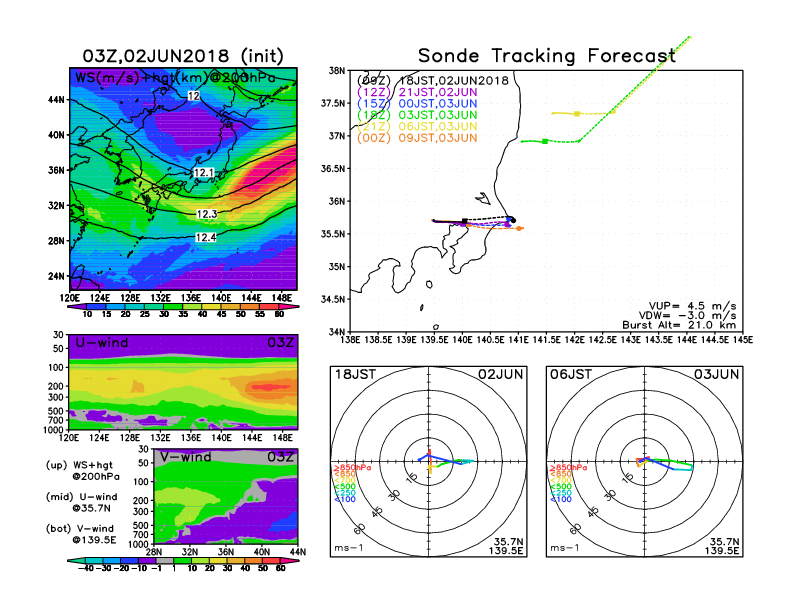792x612 pixels.
Task: Click the '35.7N 139.5E' label on right hodograph
Action: click(x=722, y=546)
